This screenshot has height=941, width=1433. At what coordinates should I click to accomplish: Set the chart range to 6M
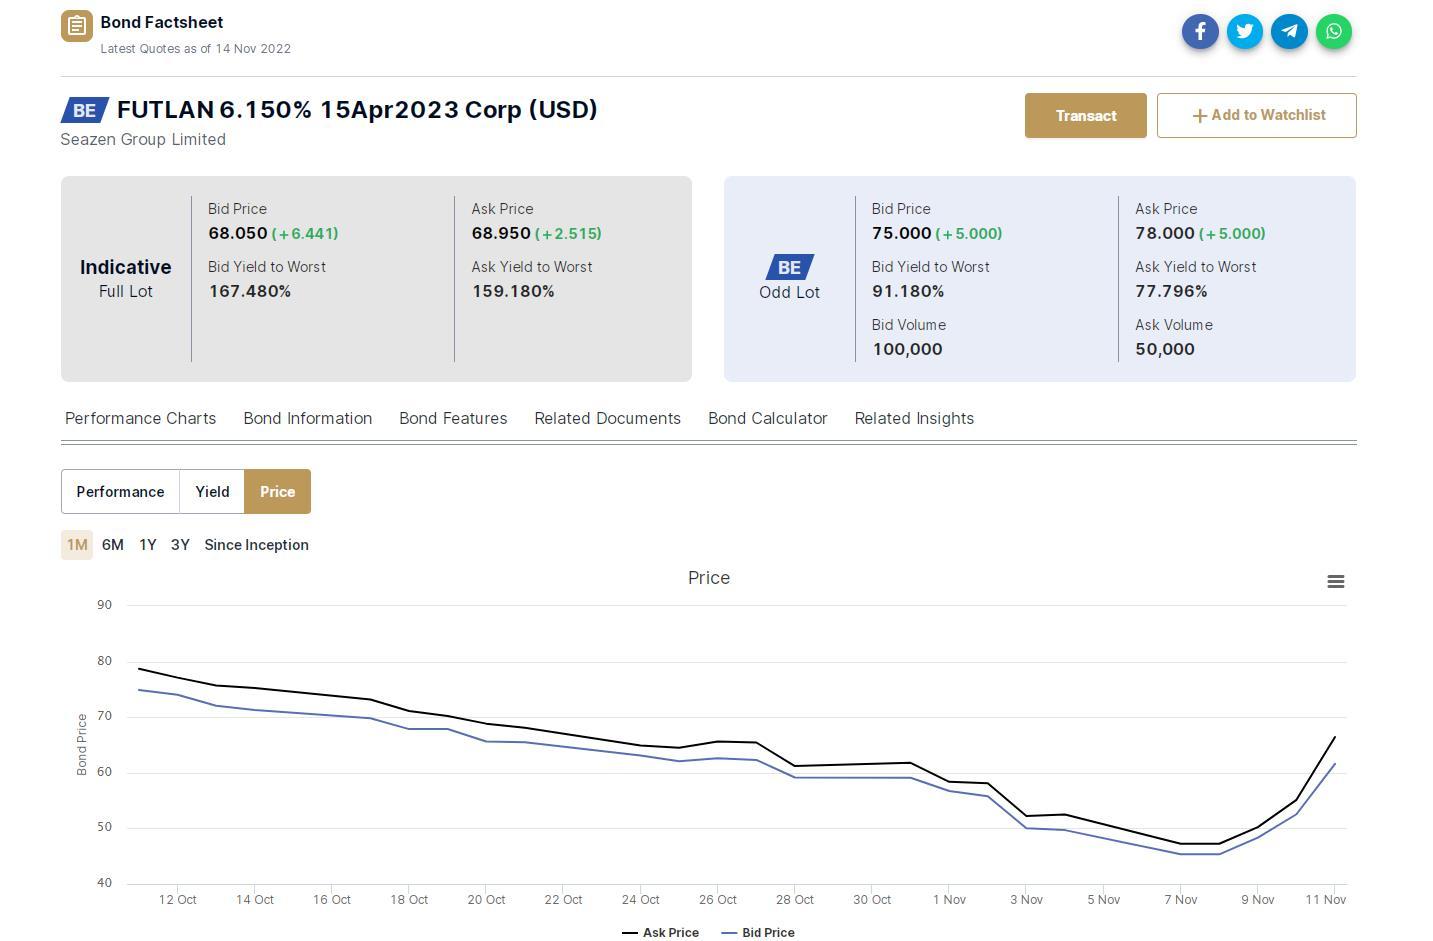[x=112, y=545]
